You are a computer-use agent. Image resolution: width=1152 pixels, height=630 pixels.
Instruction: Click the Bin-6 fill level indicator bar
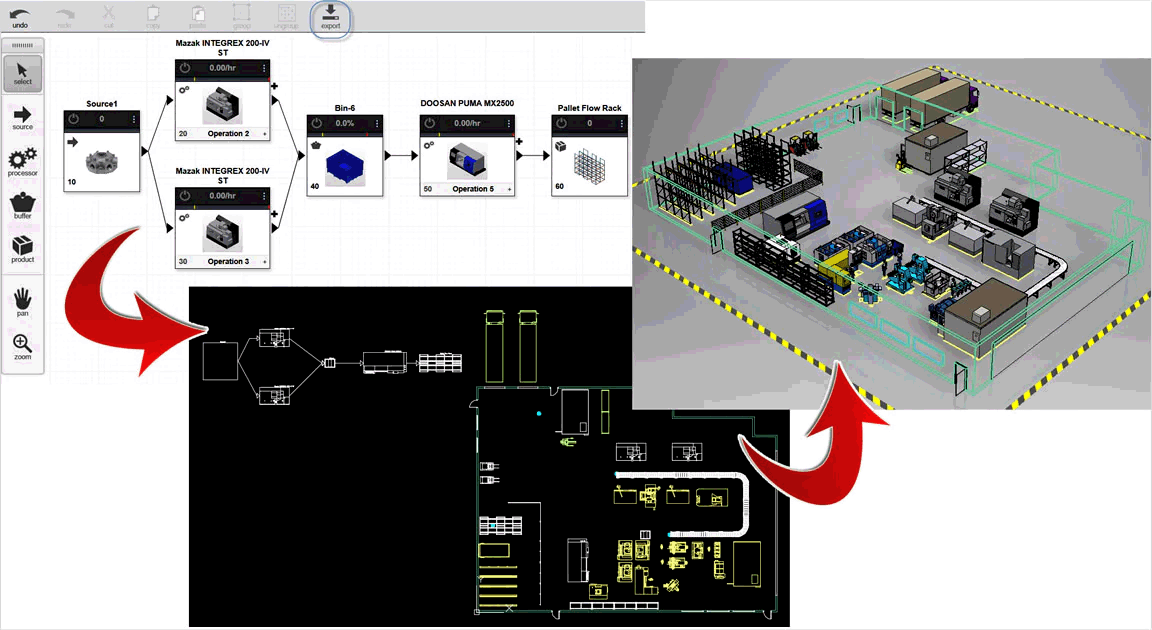[345, 134]
